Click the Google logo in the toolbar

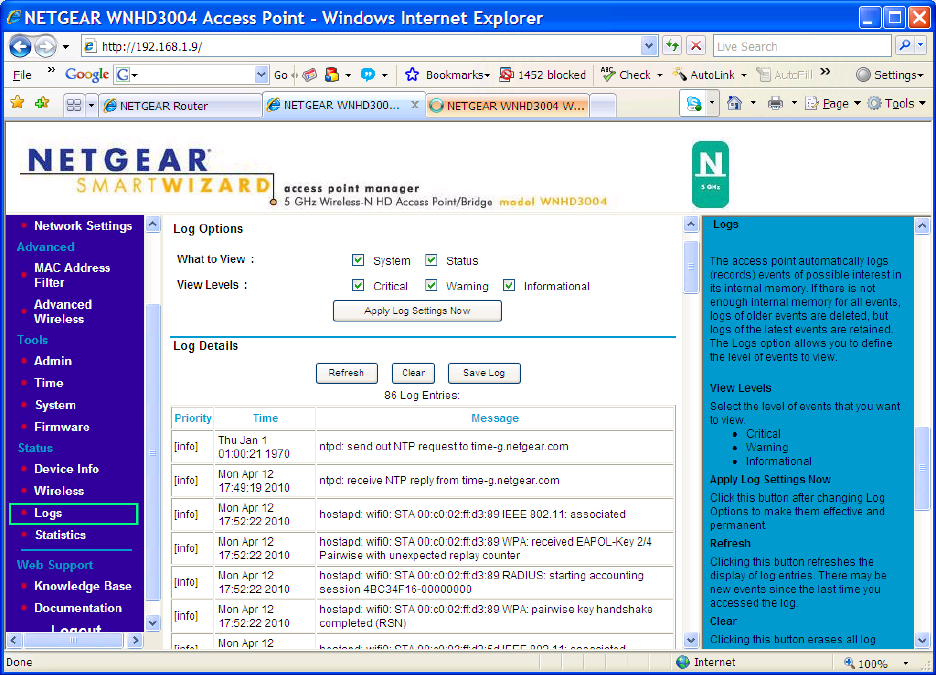87,75
